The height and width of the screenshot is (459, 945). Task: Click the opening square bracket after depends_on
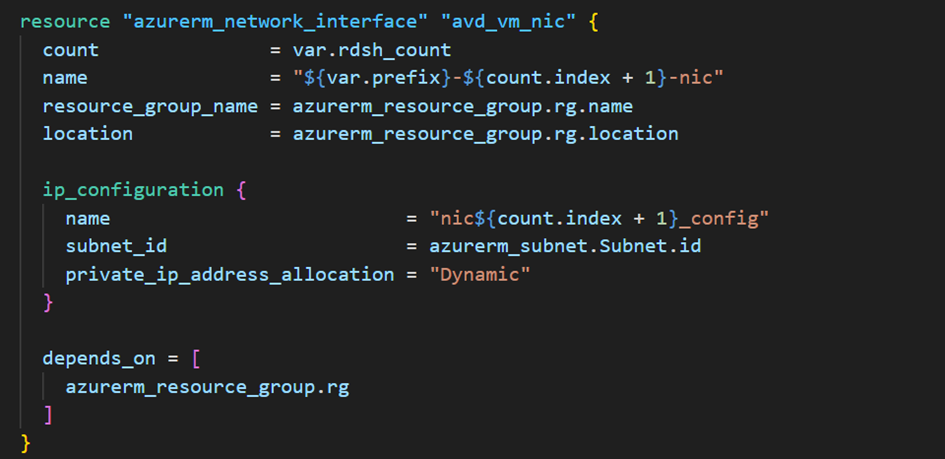tap(196, 358)
